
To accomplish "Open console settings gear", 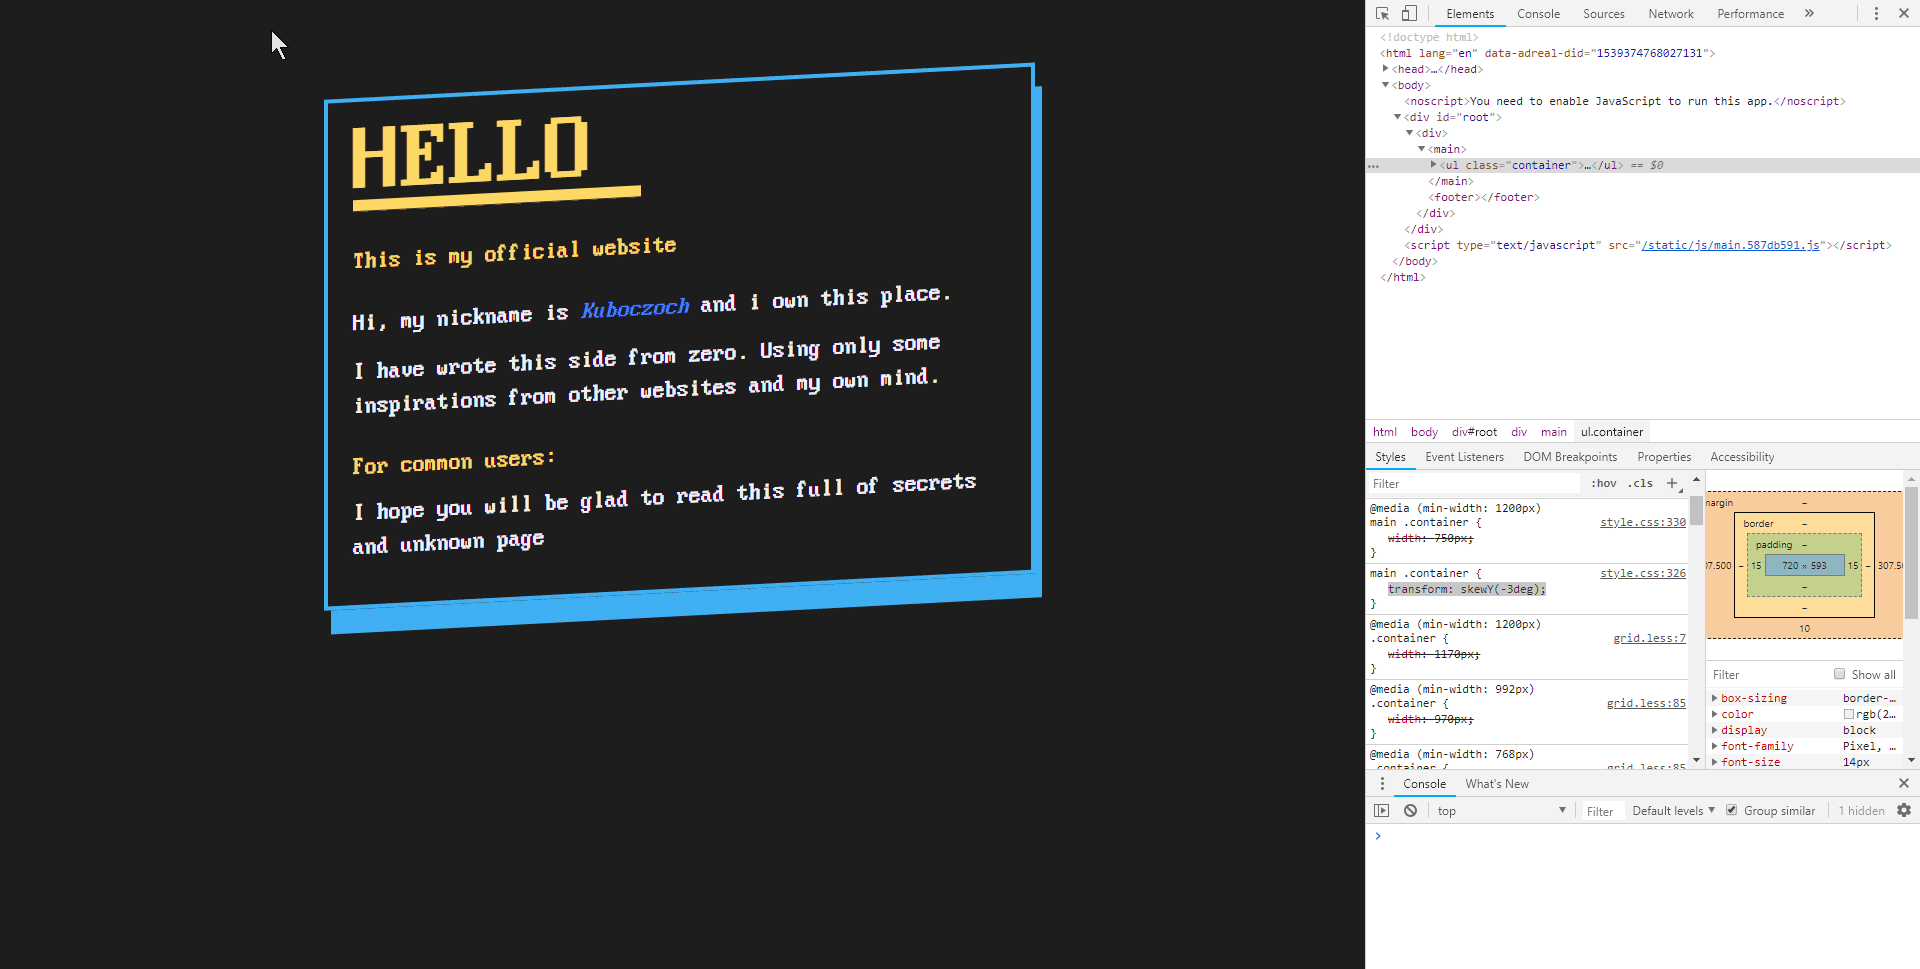I will pos(1904,811).
